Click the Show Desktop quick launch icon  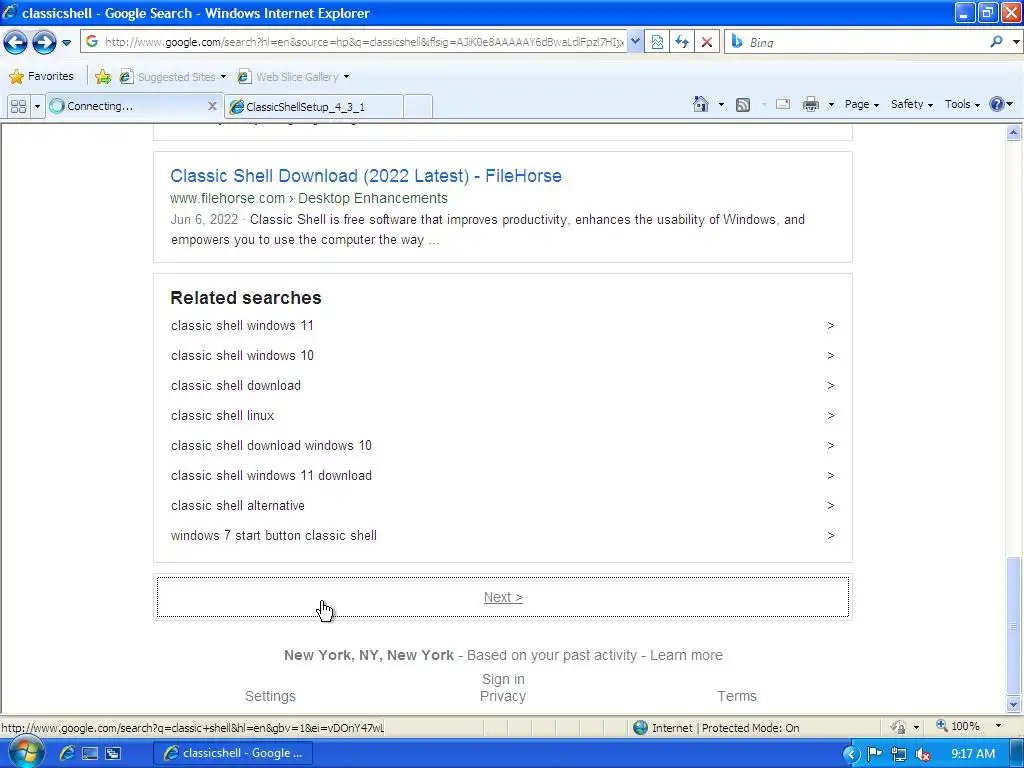click(89, 753)
